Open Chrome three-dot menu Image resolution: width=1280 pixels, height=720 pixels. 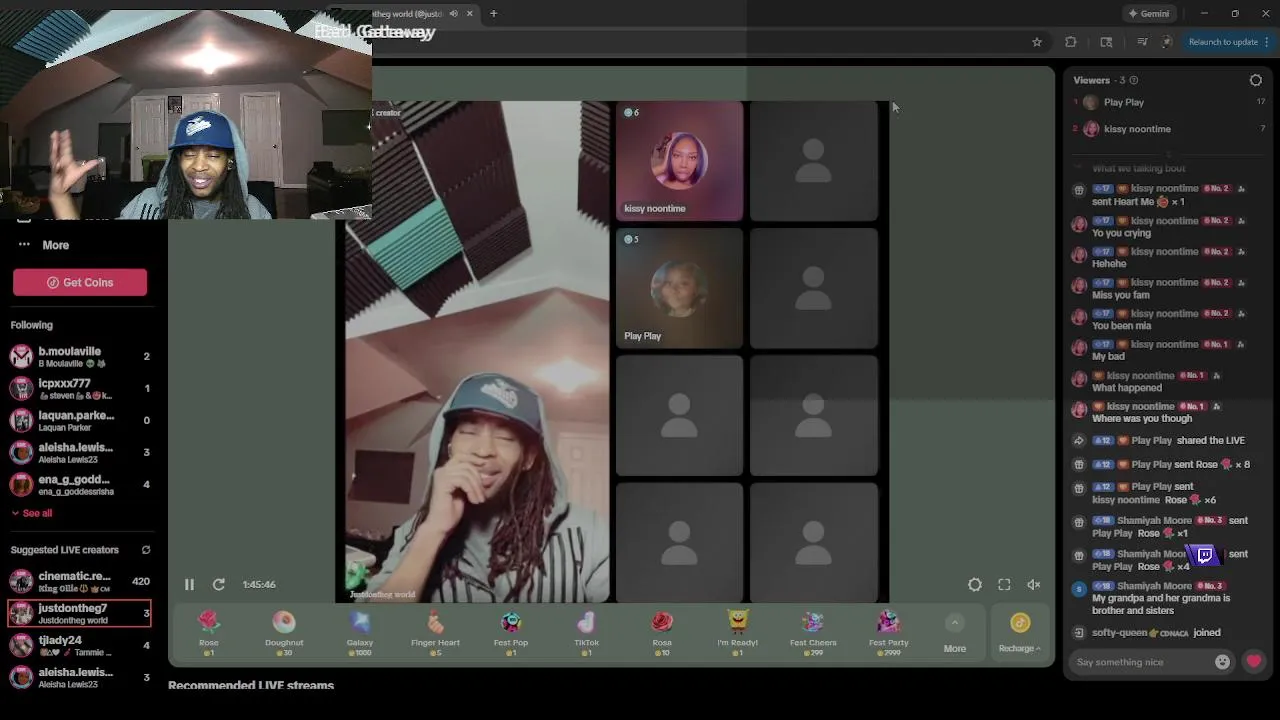(1268, 42)
